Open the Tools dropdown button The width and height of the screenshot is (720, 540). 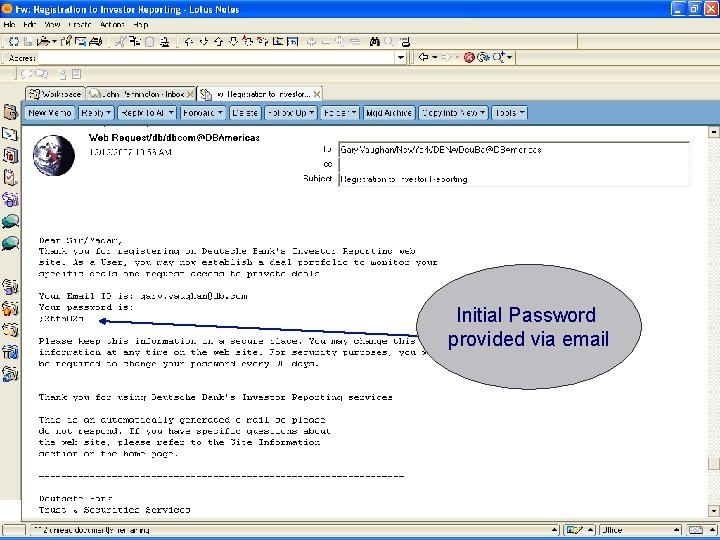(509, 112)
